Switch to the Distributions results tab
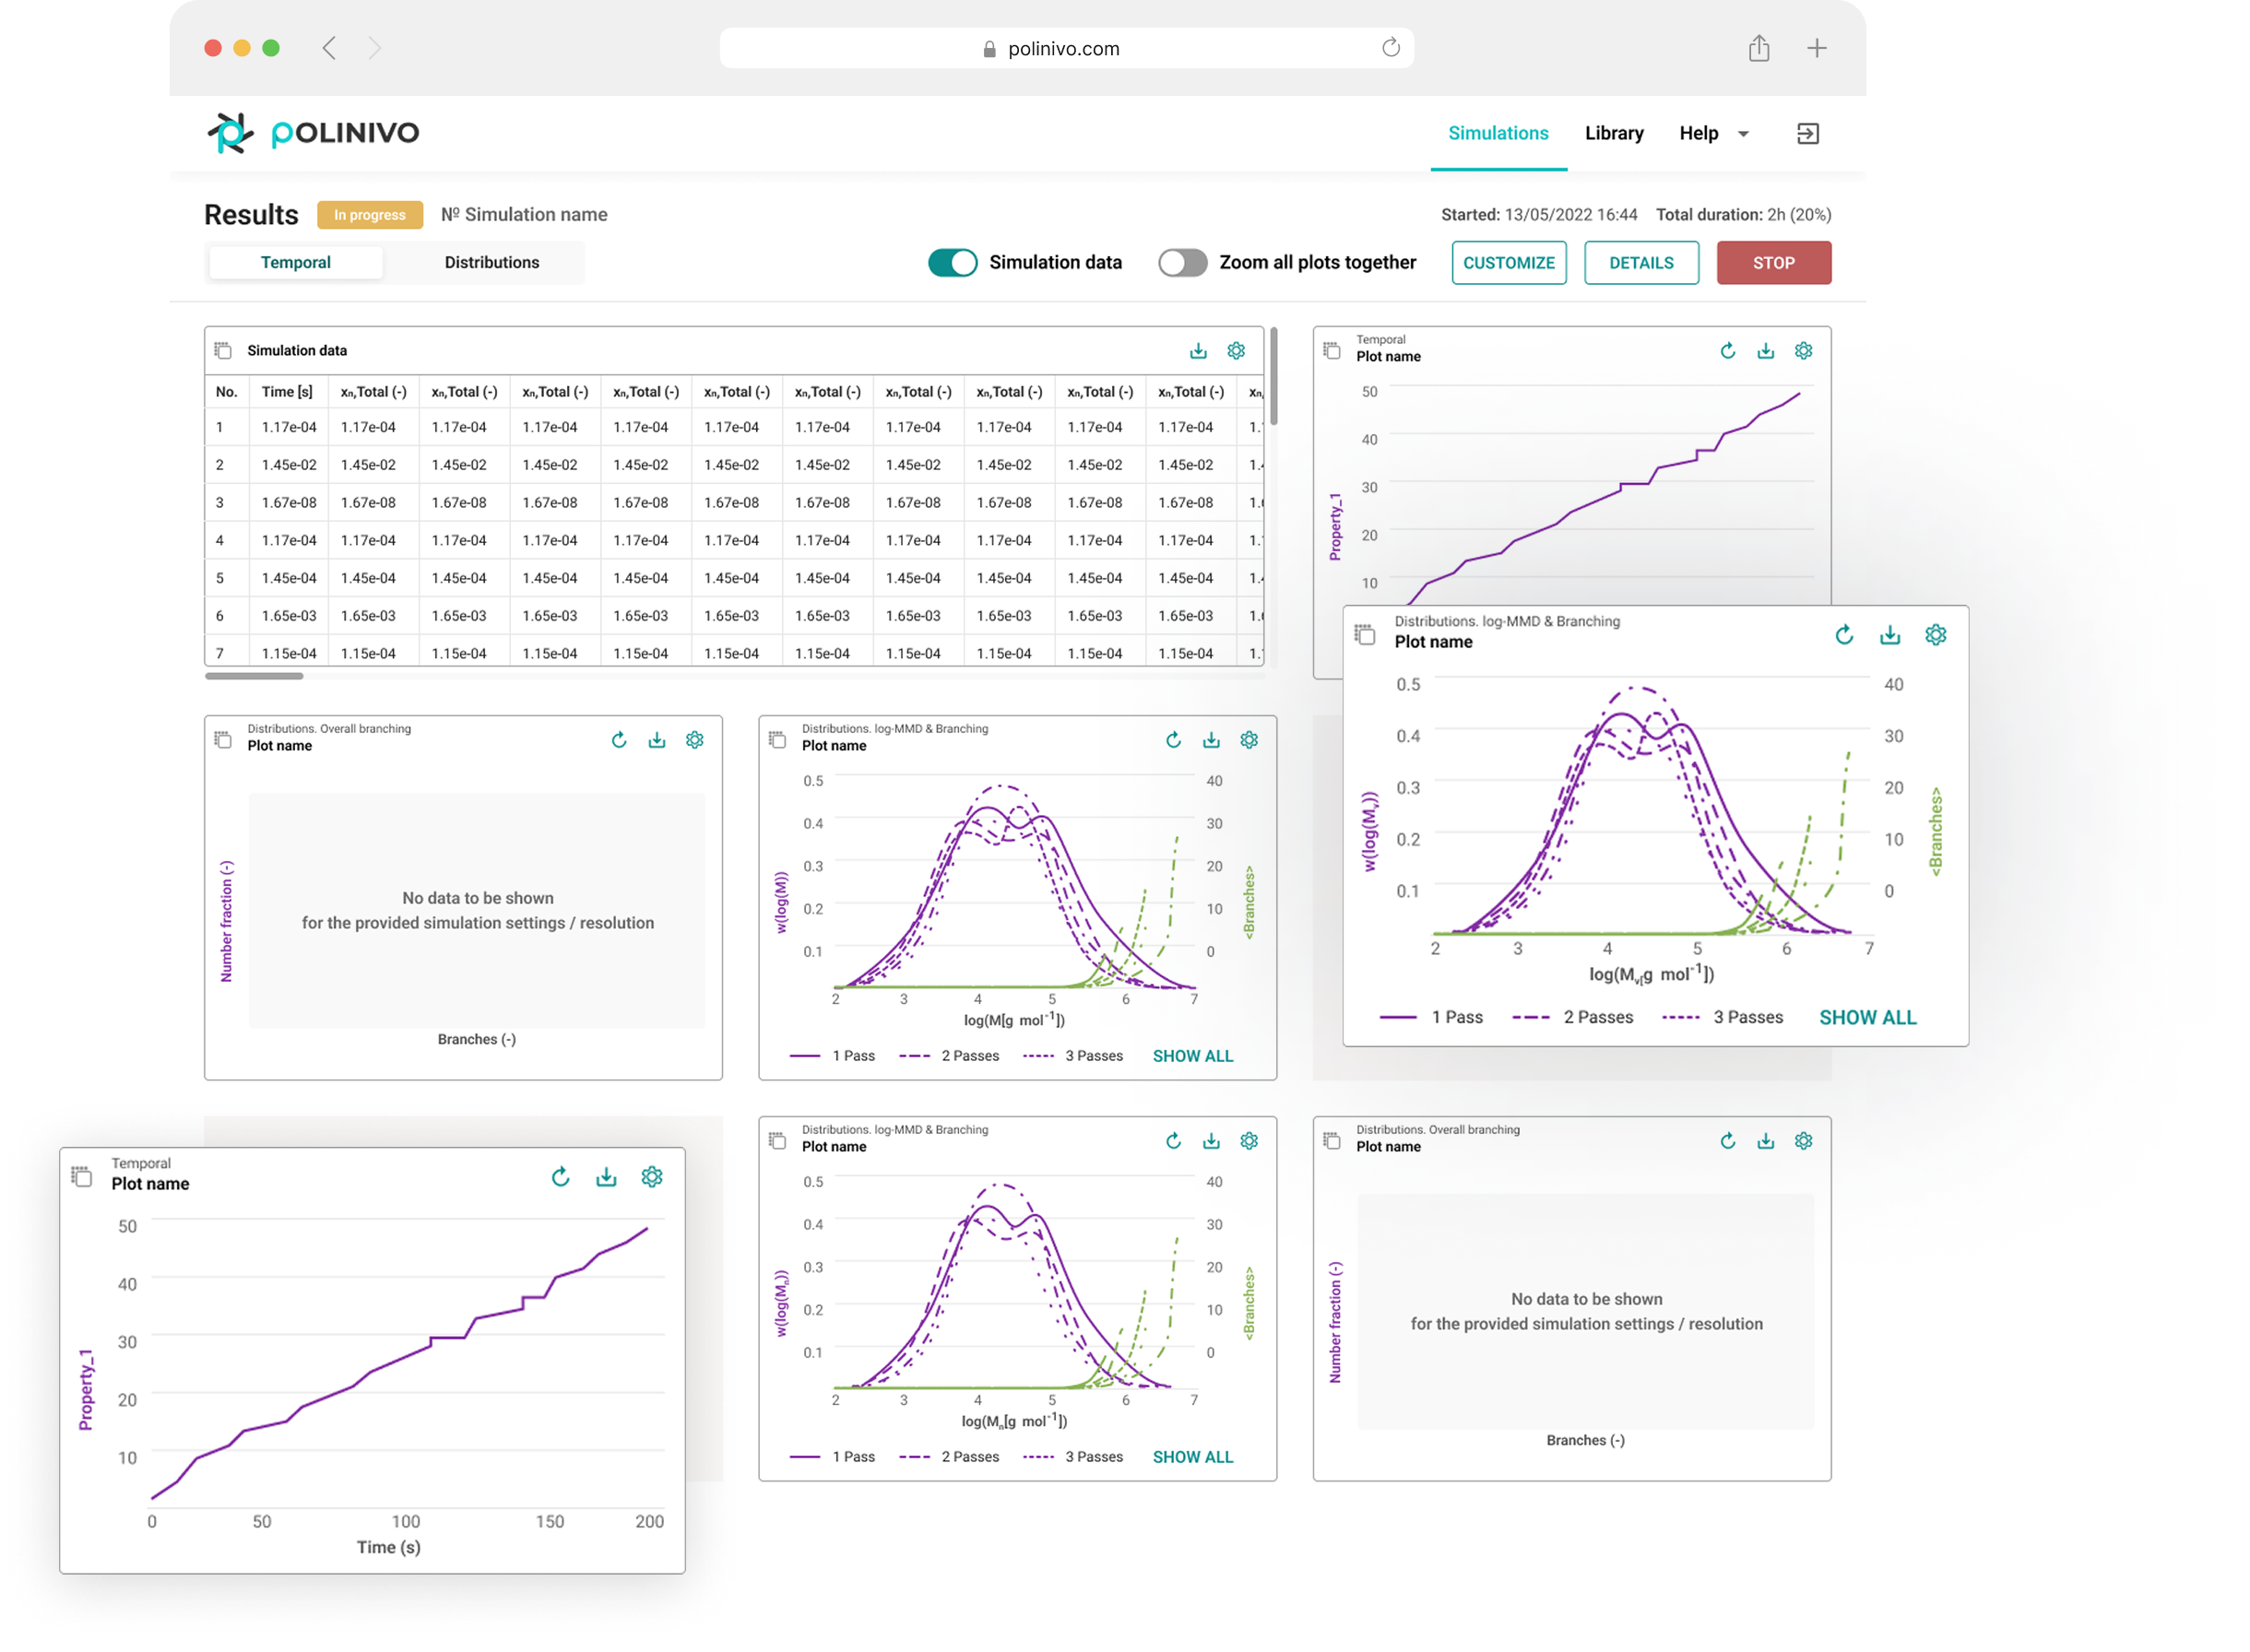Screen dimensions: 2250x1652 [491, 262]
